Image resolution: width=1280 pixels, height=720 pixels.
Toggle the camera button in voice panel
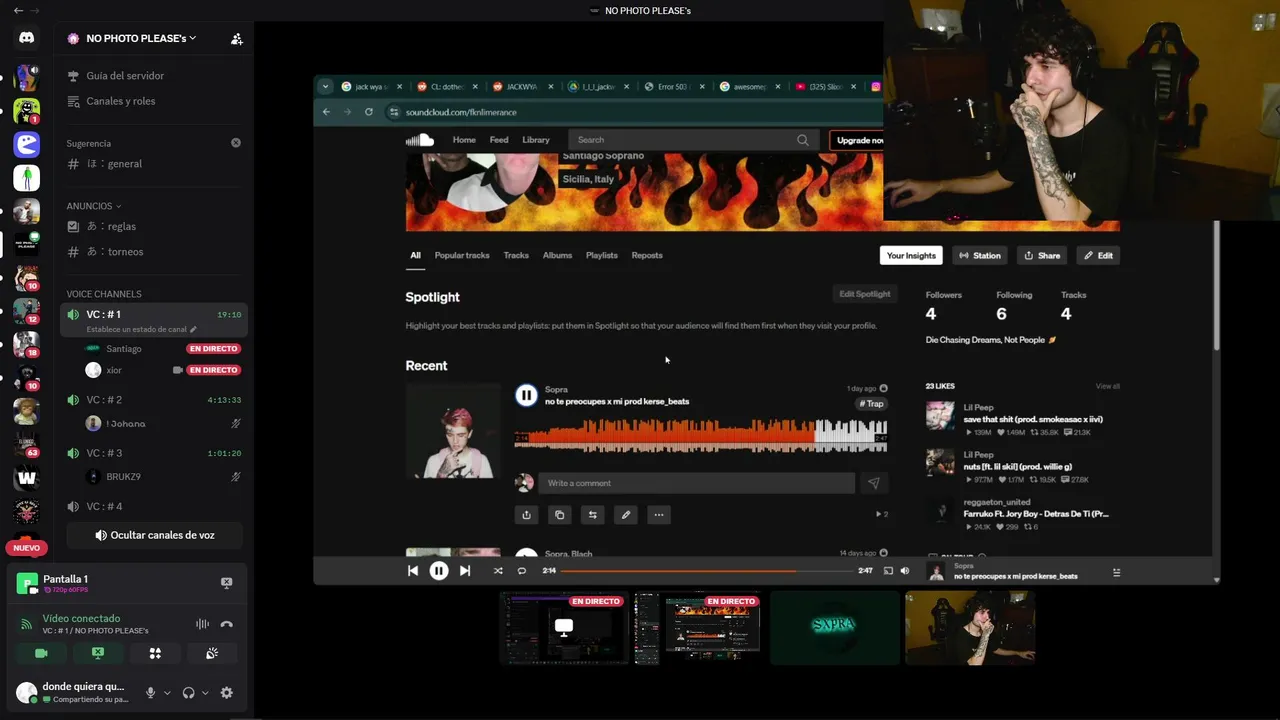tap(41, 653)
